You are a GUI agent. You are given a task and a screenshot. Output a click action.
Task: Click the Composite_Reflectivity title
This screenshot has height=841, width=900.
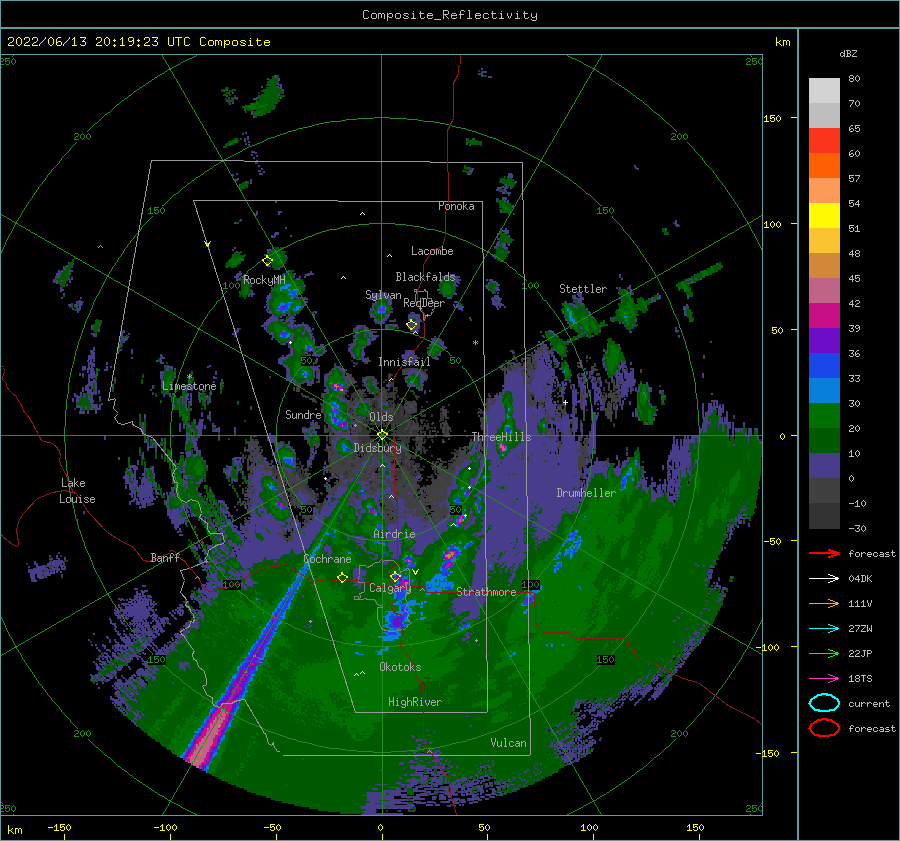449,15
